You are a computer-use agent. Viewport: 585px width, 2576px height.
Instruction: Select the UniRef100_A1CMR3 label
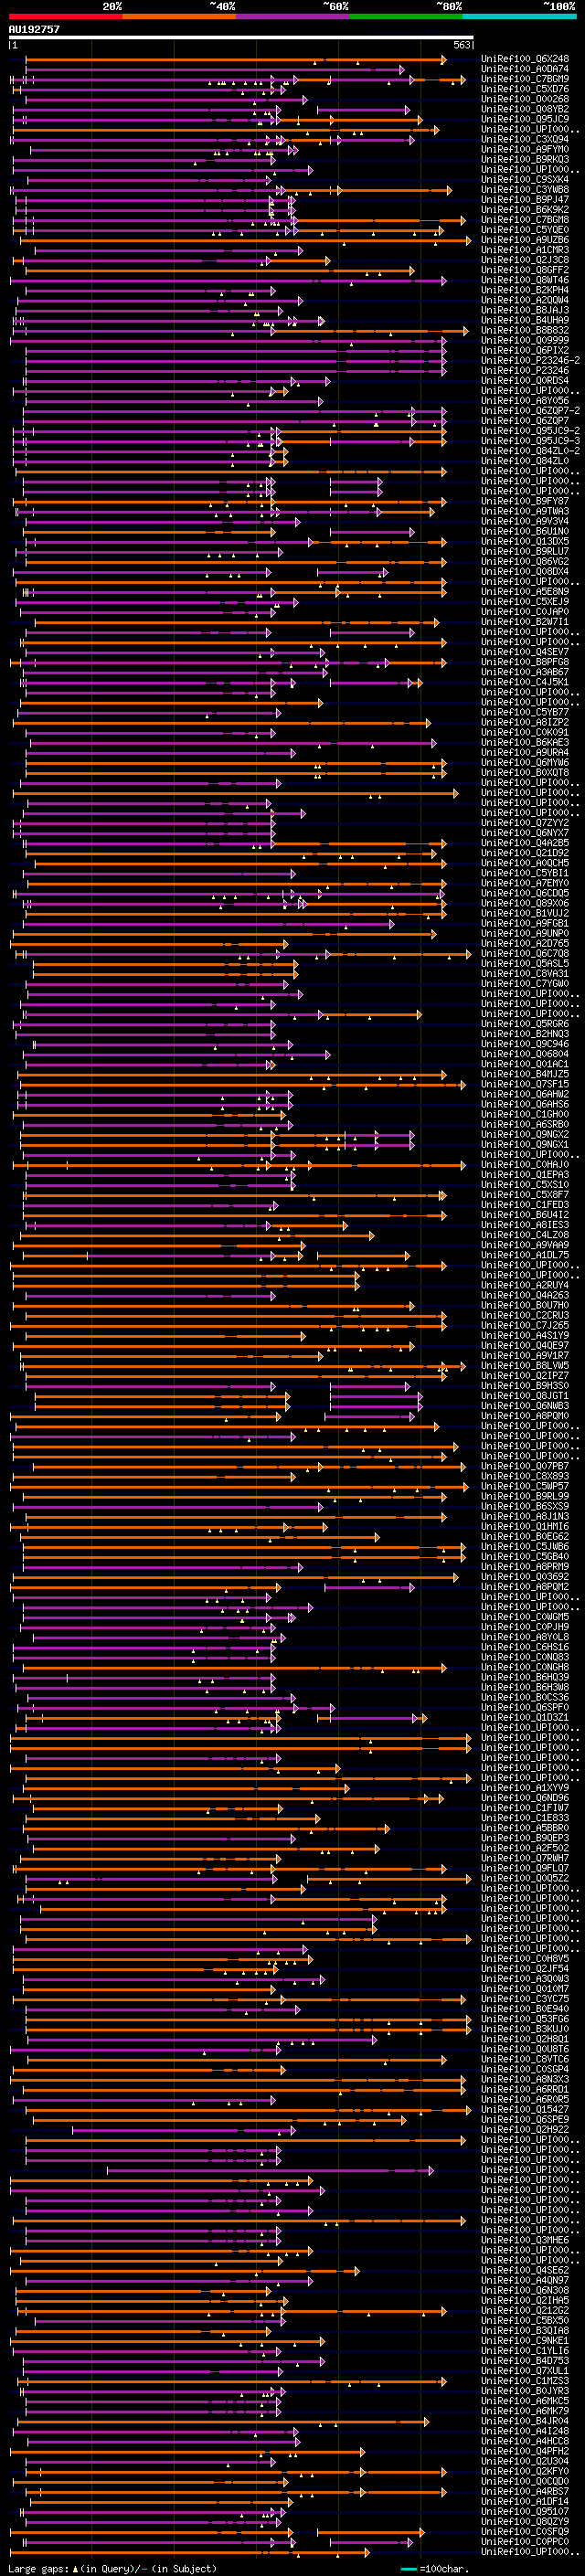click(525, 250)
